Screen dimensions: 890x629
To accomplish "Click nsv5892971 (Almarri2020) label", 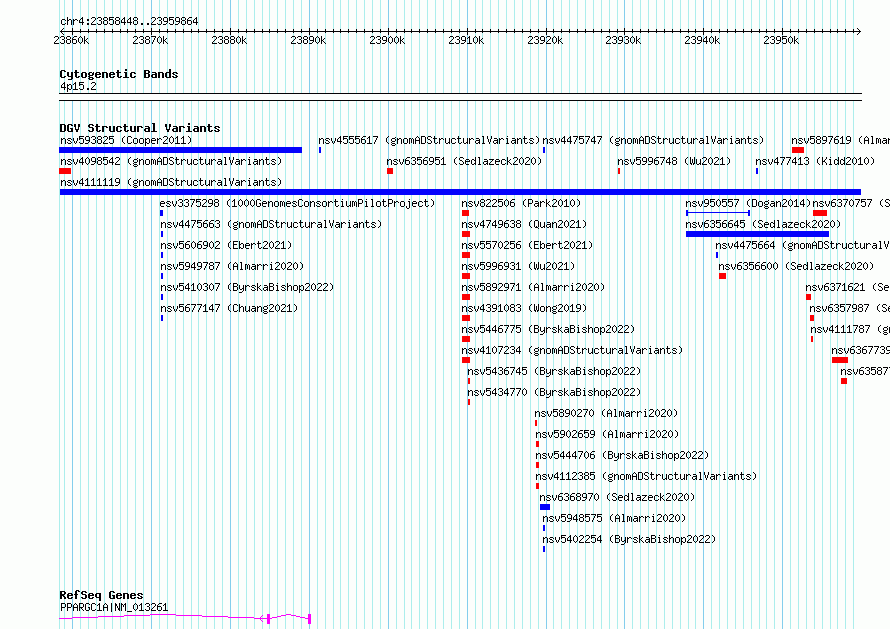I will point(533,287).
